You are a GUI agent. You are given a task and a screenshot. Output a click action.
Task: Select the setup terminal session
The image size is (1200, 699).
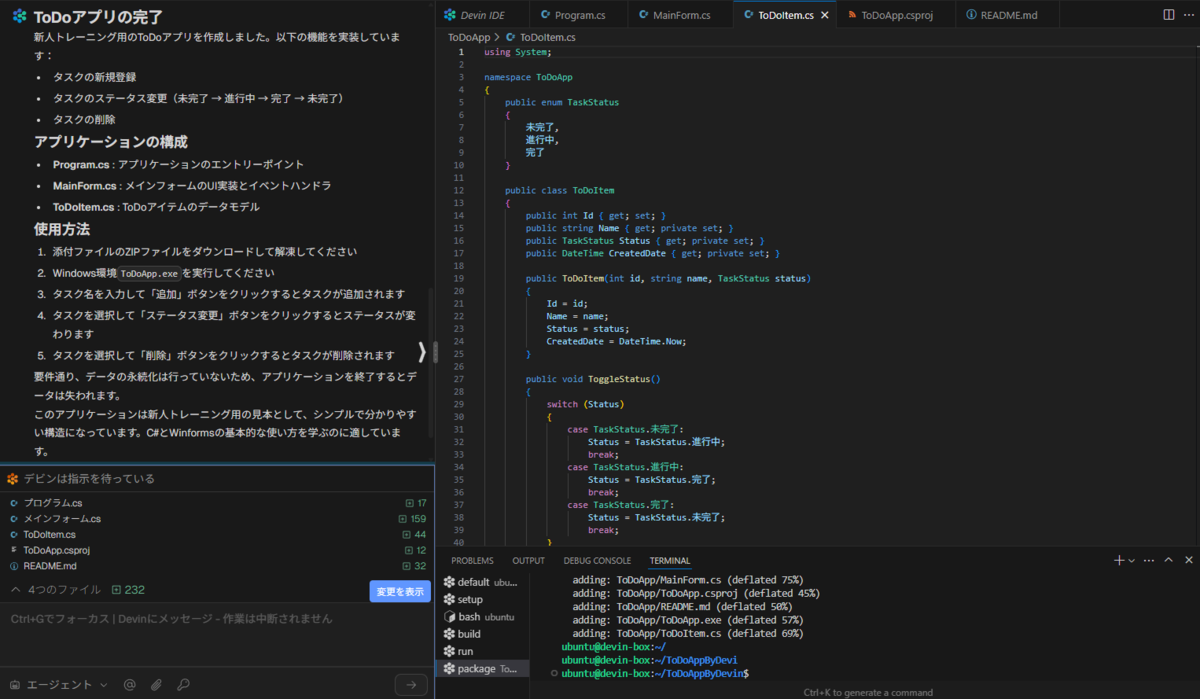483,600
